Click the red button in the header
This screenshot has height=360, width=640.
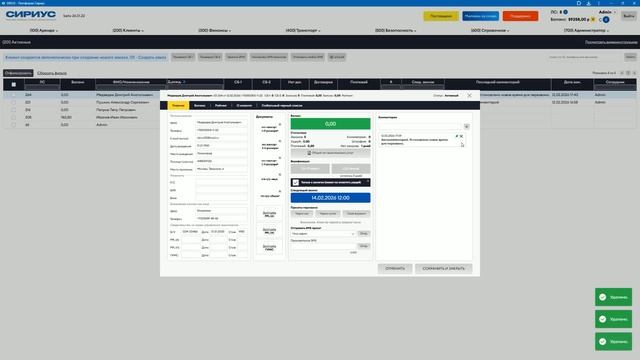tap(520, 16)
